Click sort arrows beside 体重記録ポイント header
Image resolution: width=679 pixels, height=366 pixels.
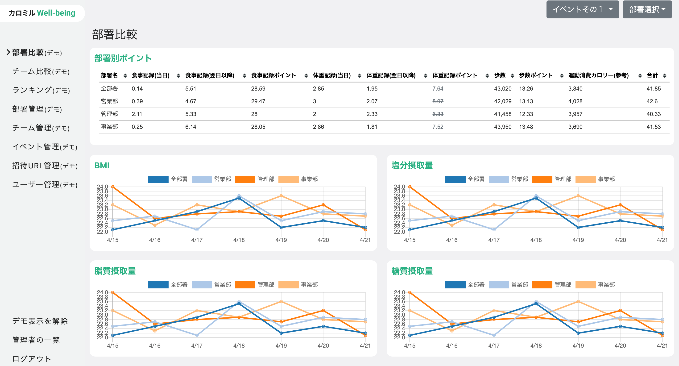tap(487, 75)
